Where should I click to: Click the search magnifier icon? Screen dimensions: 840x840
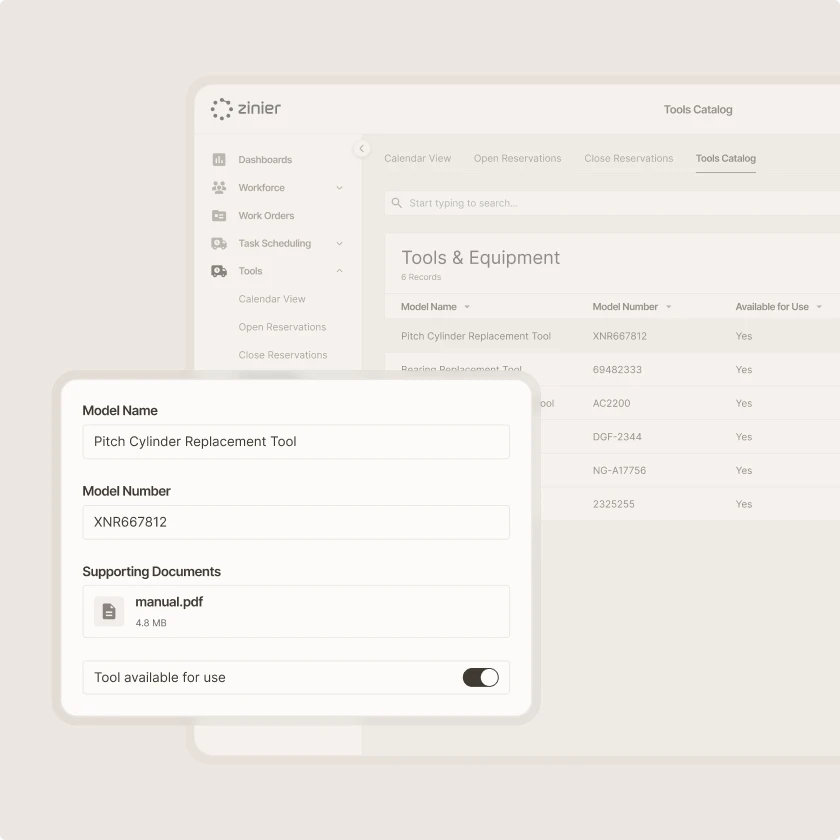(x=396, y=203)
